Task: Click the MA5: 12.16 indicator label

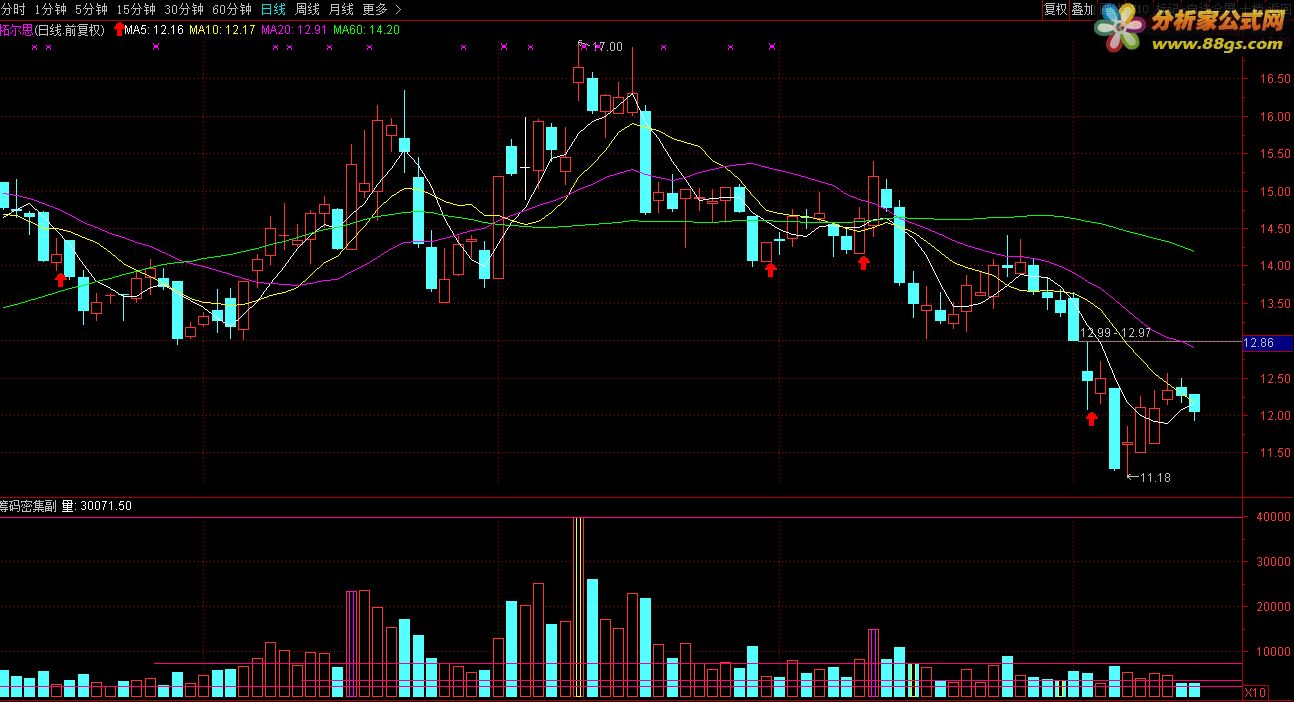Action: pos(154,30)
